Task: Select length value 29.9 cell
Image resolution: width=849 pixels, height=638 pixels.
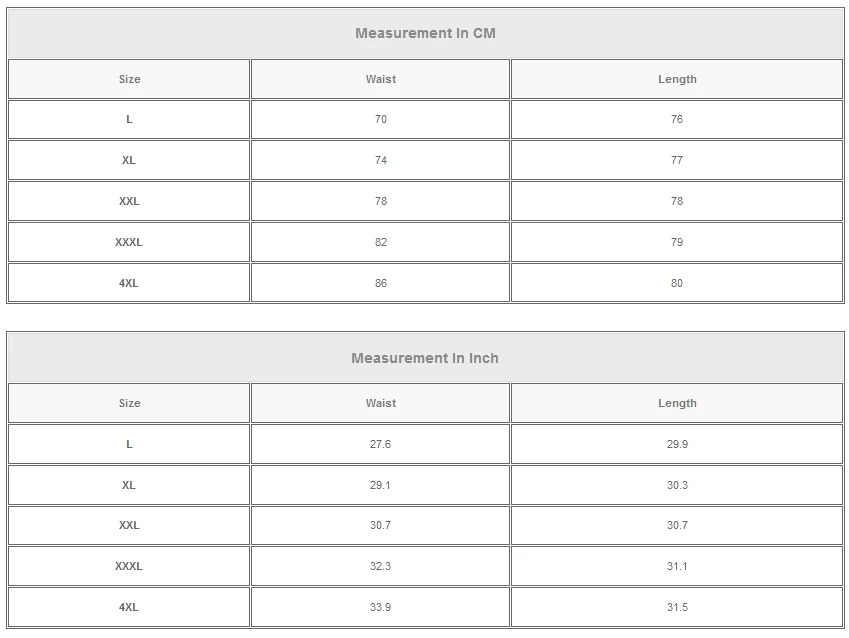Action: 677,444
